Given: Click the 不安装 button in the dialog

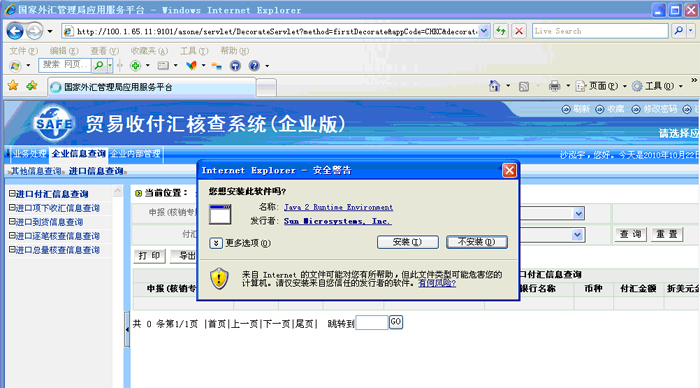Looking at the screenshot, I should coord(477,242).
